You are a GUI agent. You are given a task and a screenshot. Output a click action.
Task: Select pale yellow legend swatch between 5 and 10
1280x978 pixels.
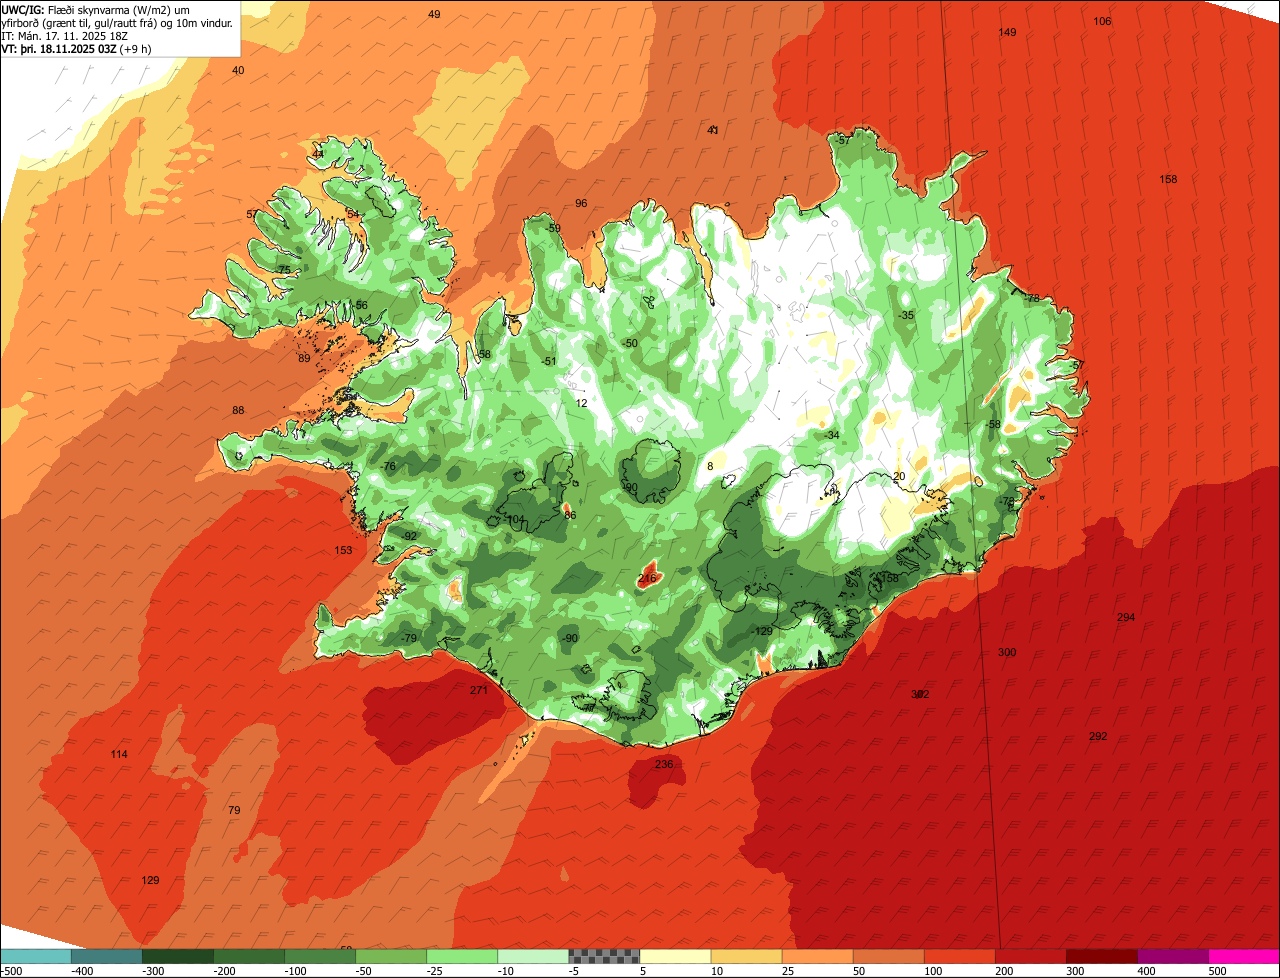pyautogui.click(x=675, y=956)
